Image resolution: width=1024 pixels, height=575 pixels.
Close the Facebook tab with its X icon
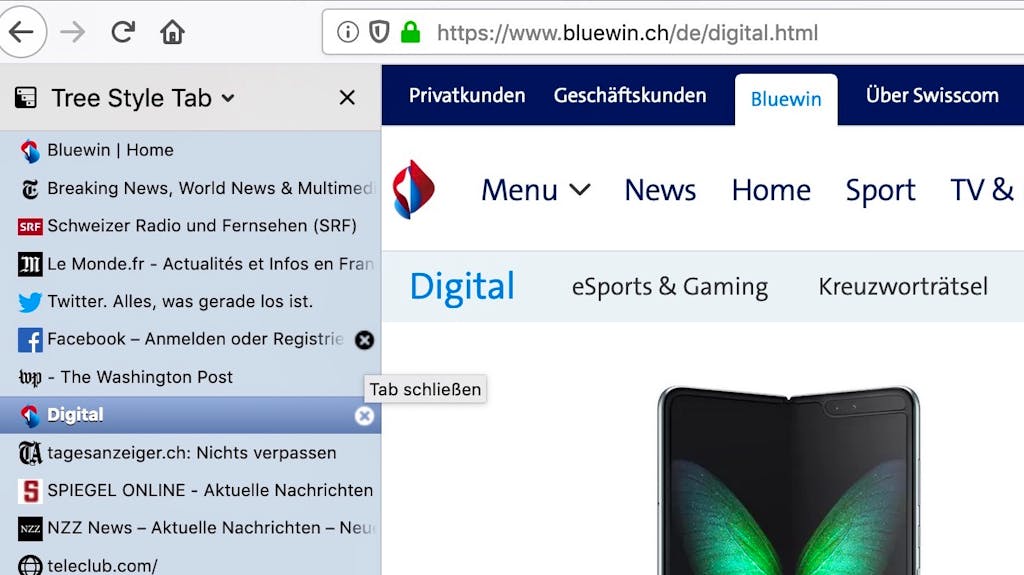pyautogui.click(x=364, y=340)
